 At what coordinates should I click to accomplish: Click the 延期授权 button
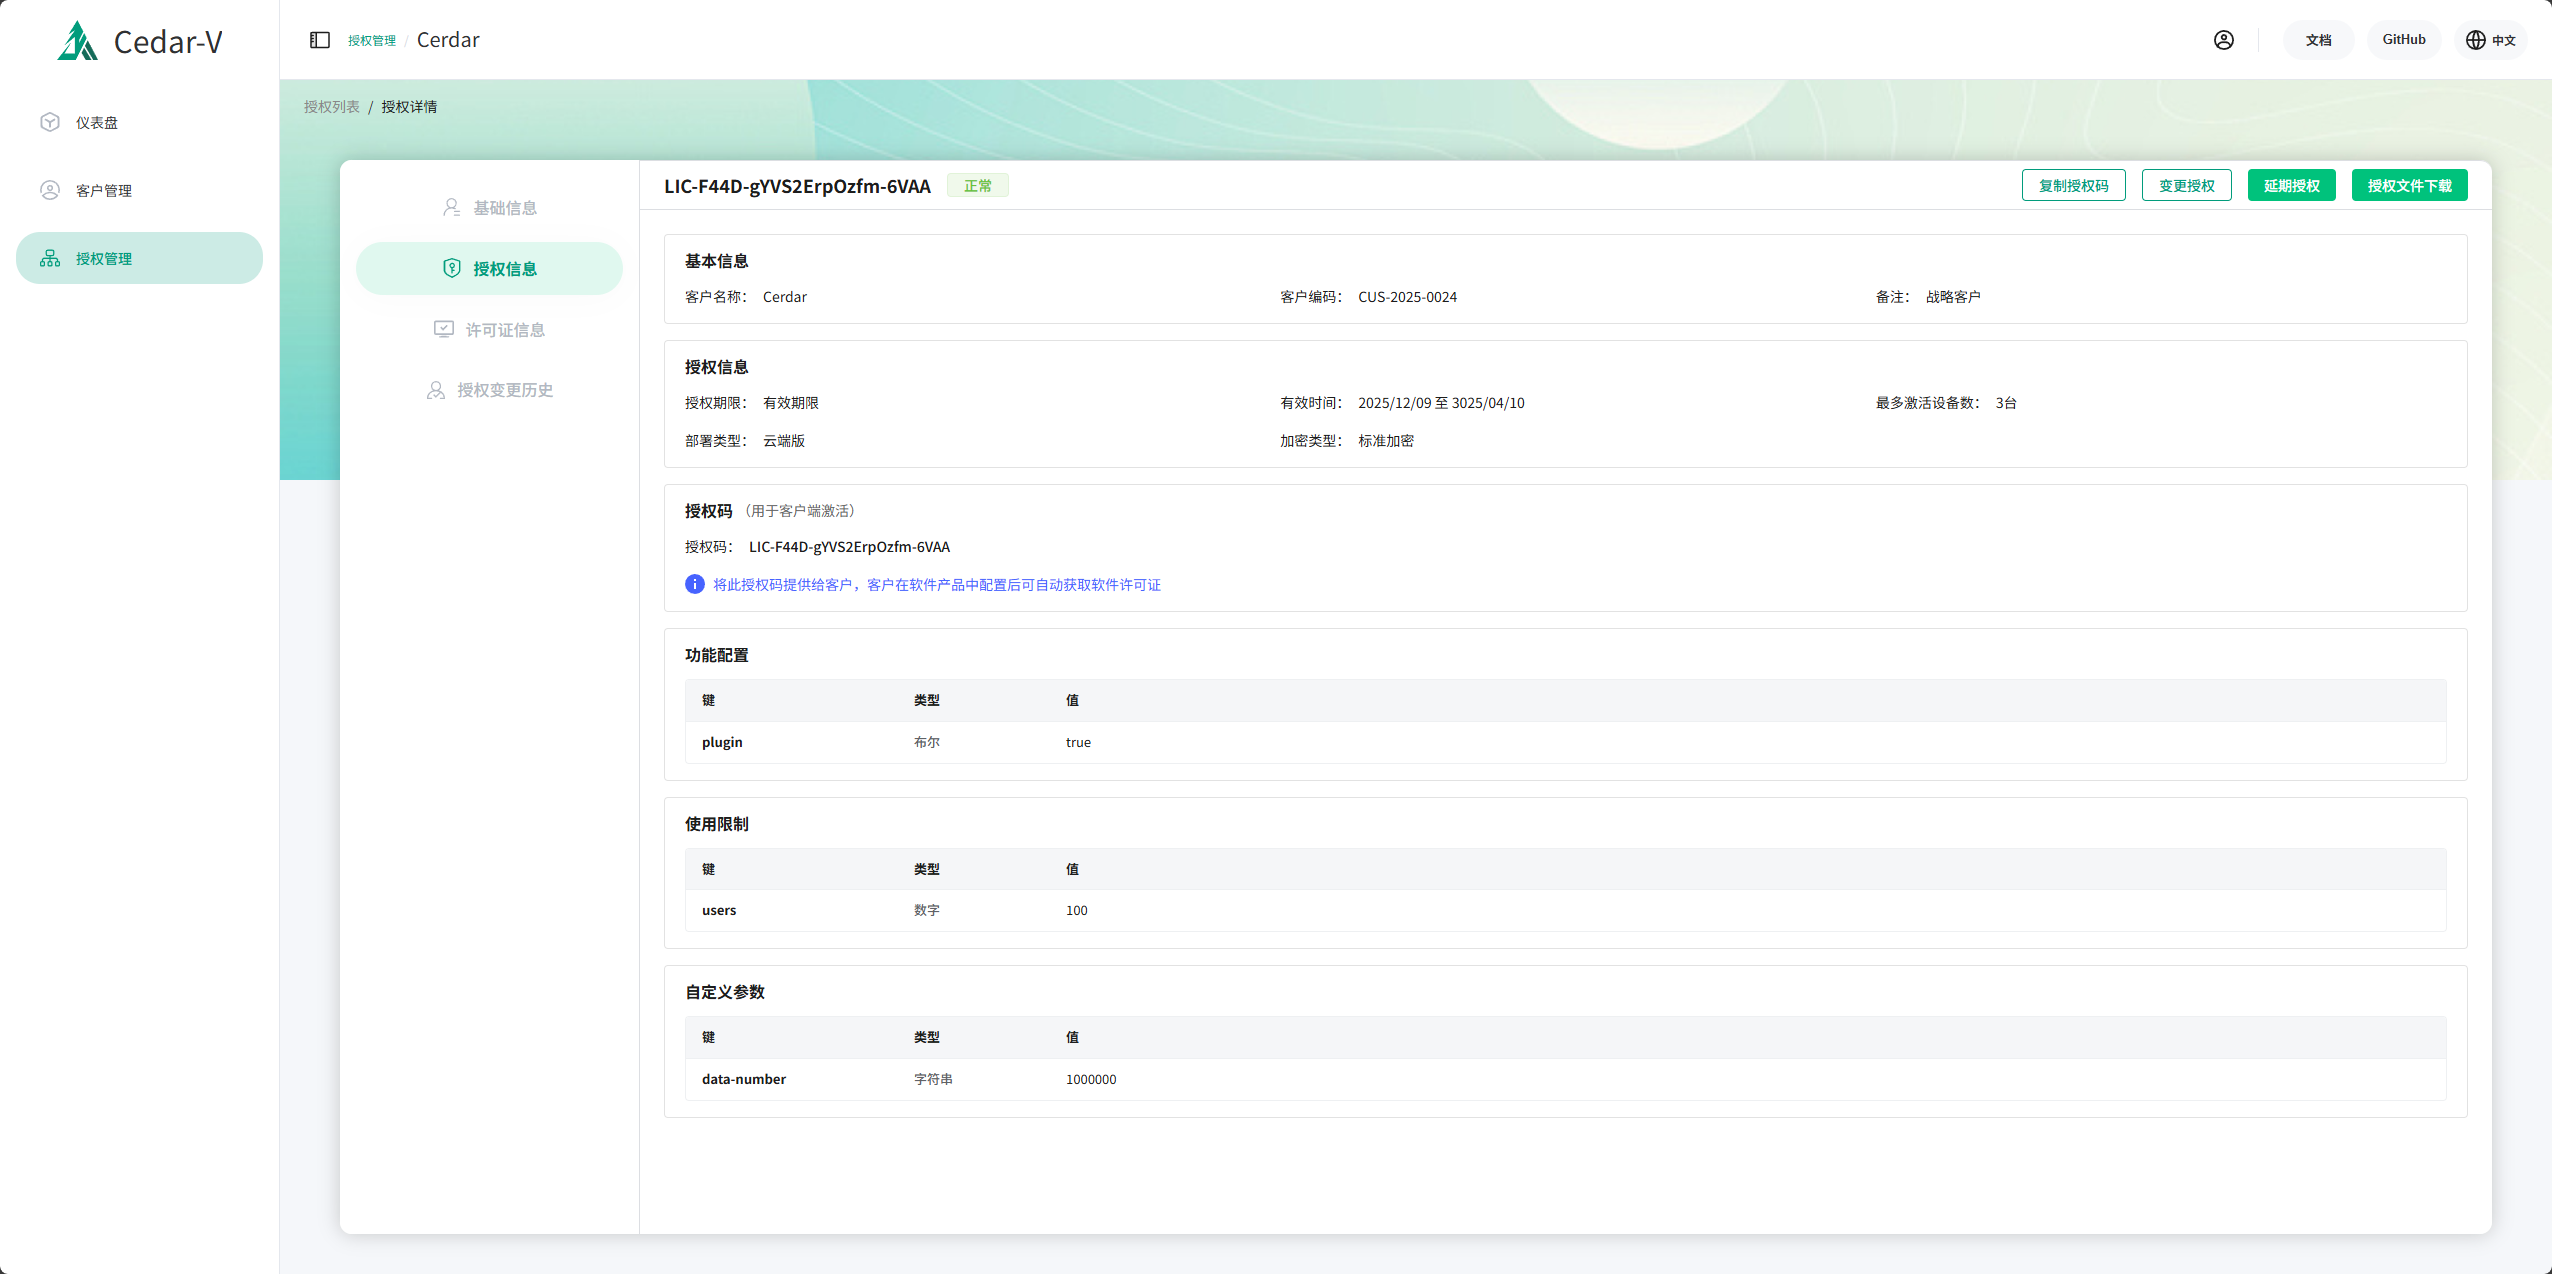[2291, 185]
